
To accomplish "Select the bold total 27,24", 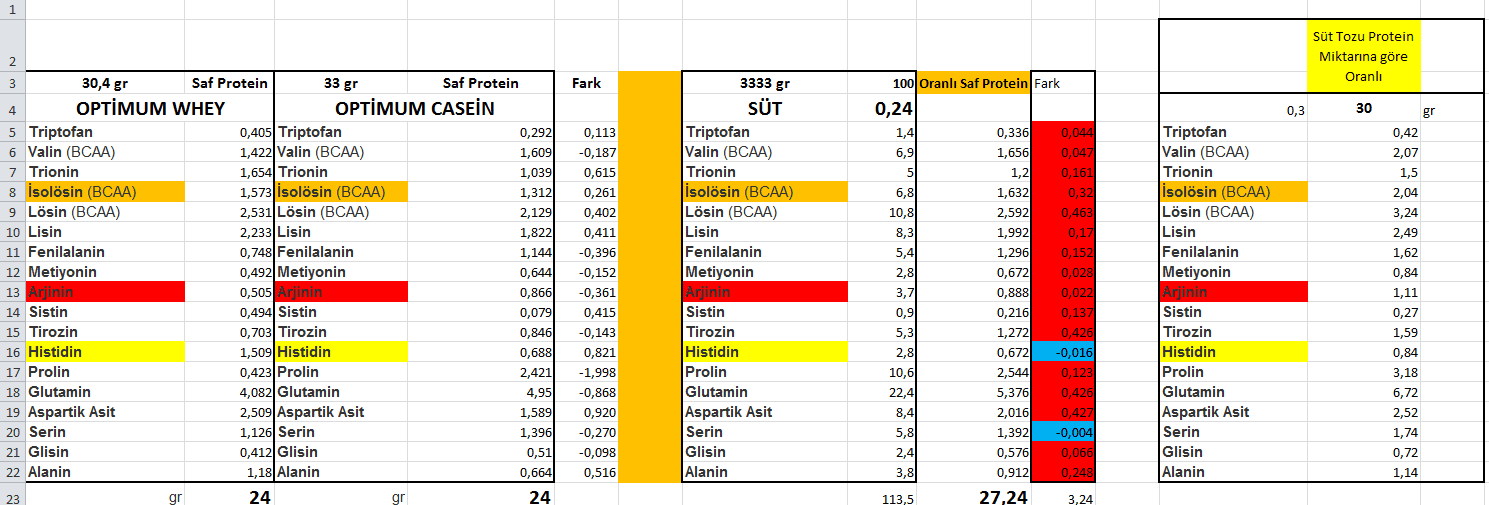I will (973, 495).
